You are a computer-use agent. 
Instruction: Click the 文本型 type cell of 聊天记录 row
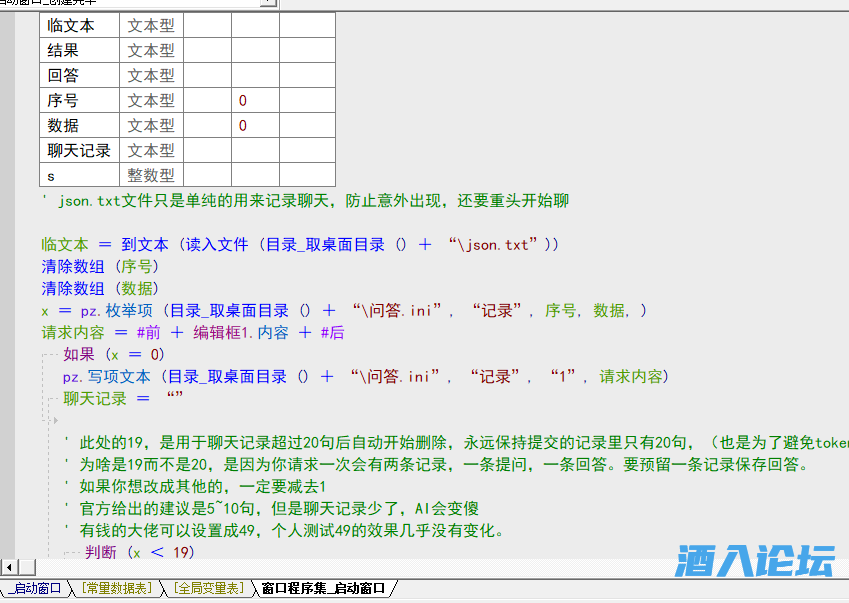(152, 150)
